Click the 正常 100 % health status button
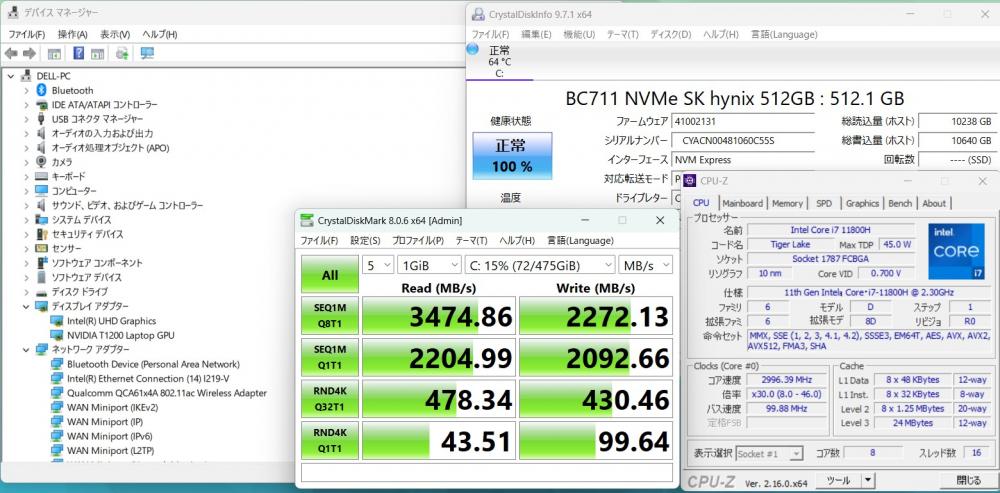The height and width of the screenshot is (493, 1000). 512,156
